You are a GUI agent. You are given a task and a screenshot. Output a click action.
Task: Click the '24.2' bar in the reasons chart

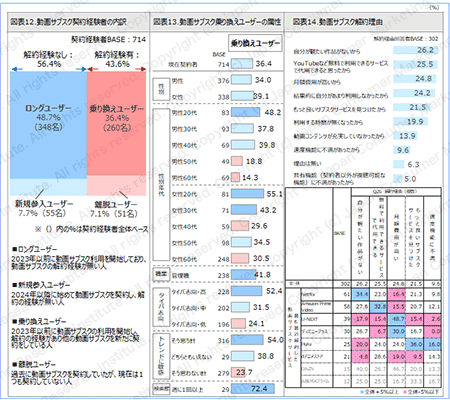pos(414,93)
